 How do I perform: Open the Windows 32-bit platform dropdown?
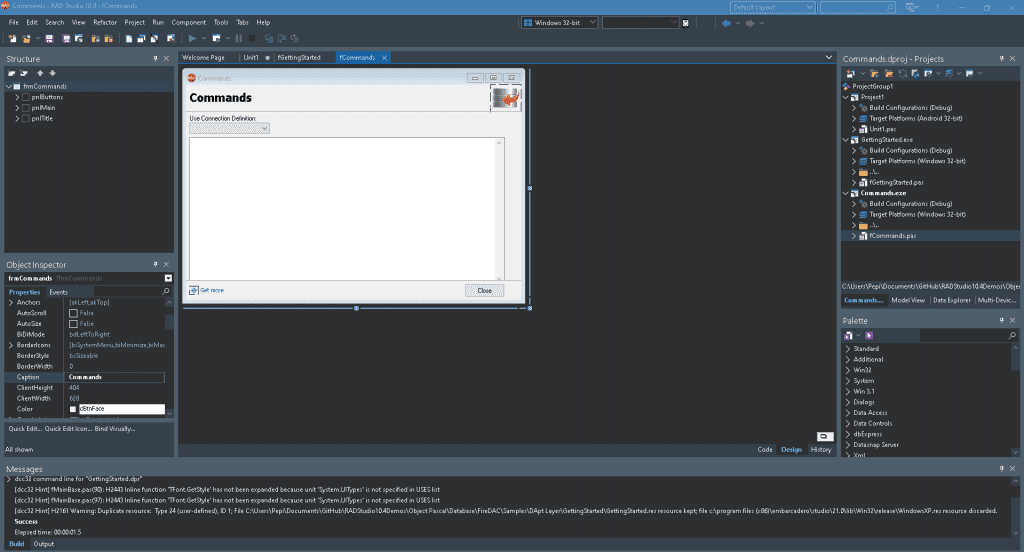coord(560,23)
